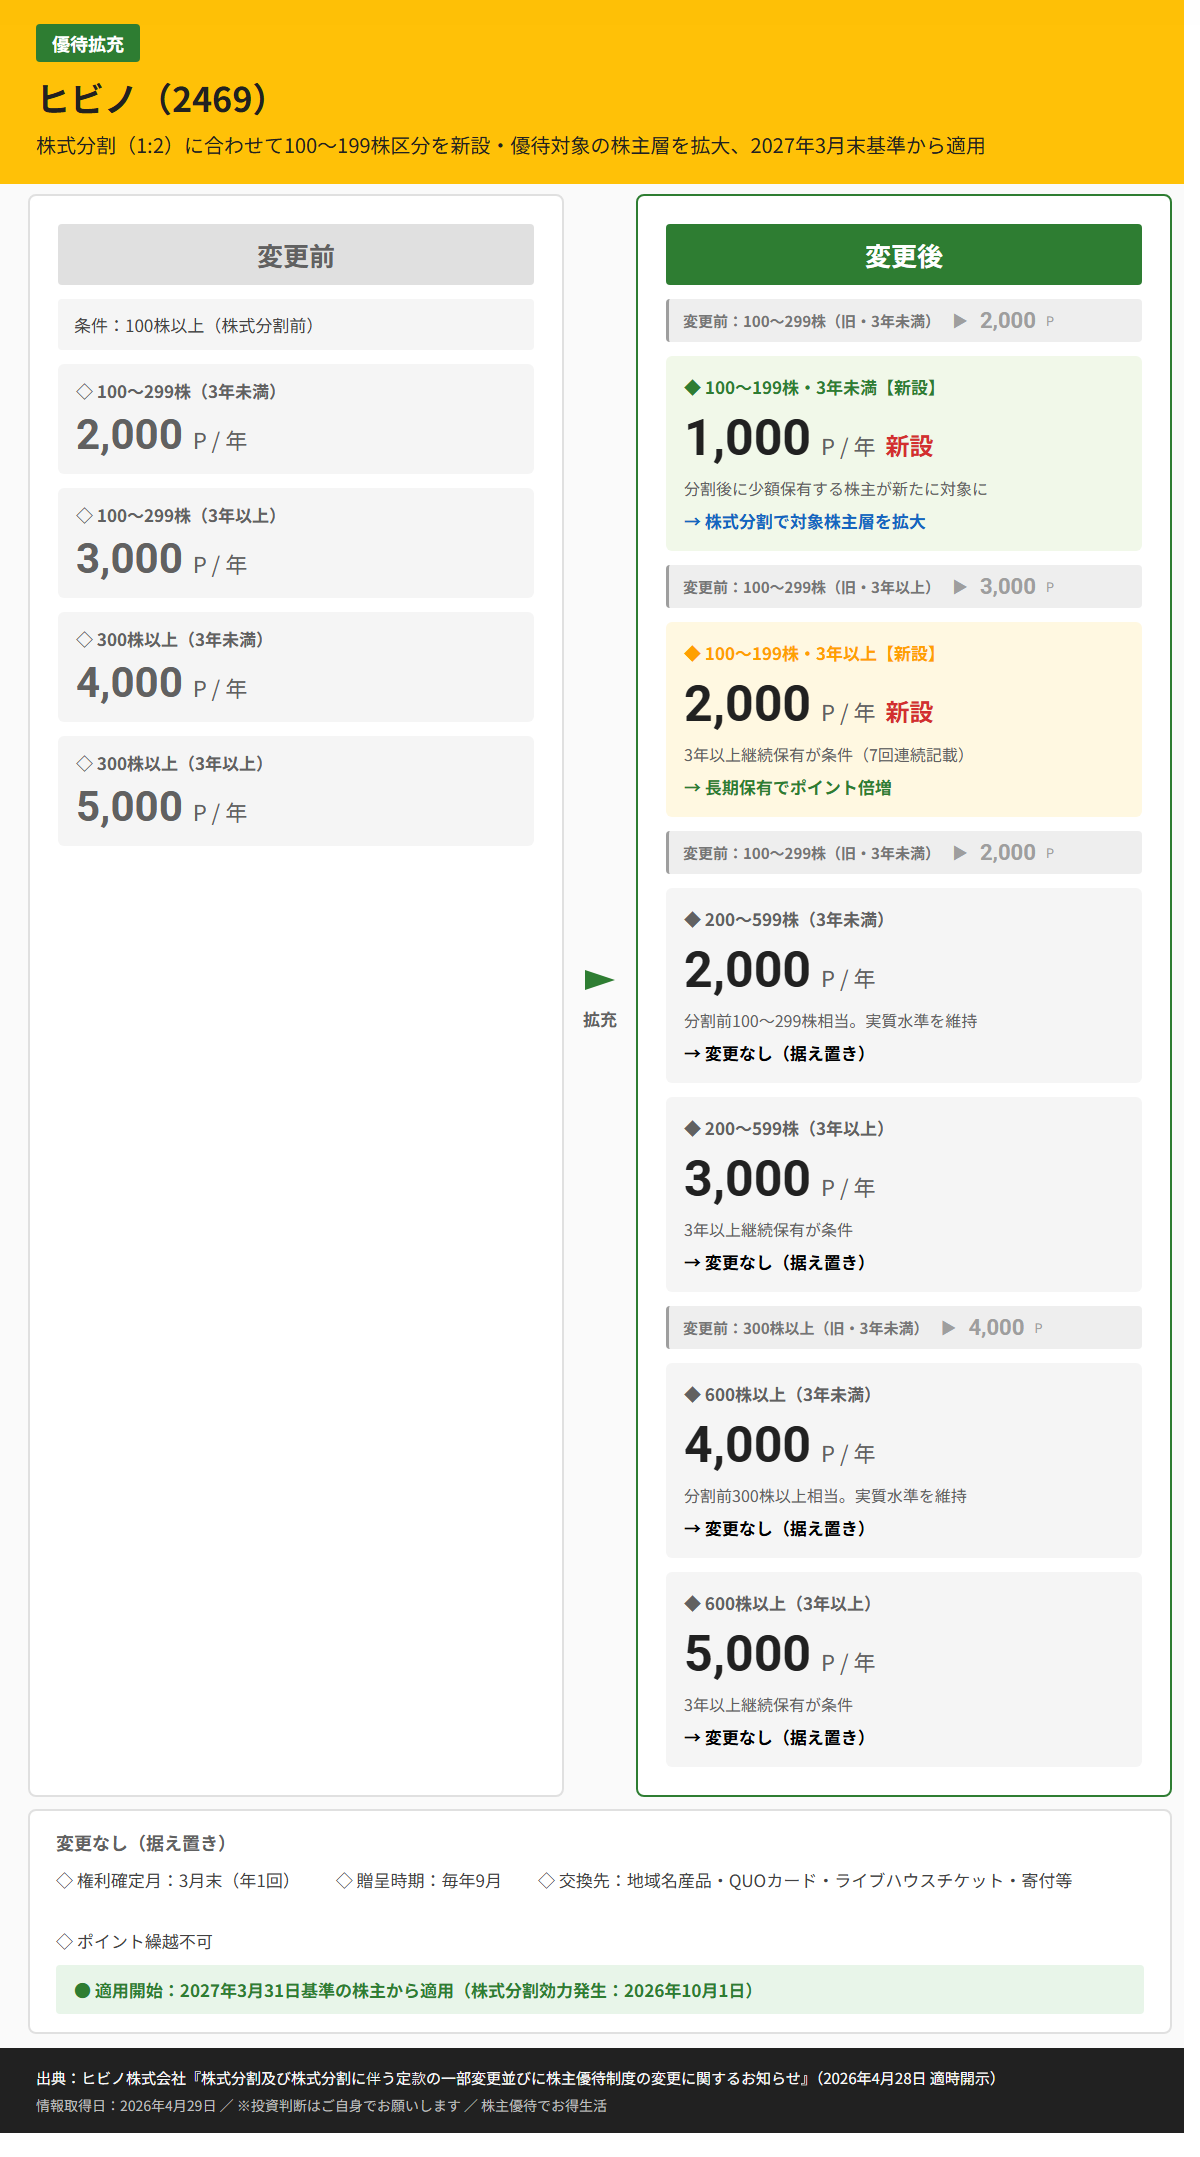Click the 変更後 green header
This screenshot has width=1200, height=2157.
(904, 255)
